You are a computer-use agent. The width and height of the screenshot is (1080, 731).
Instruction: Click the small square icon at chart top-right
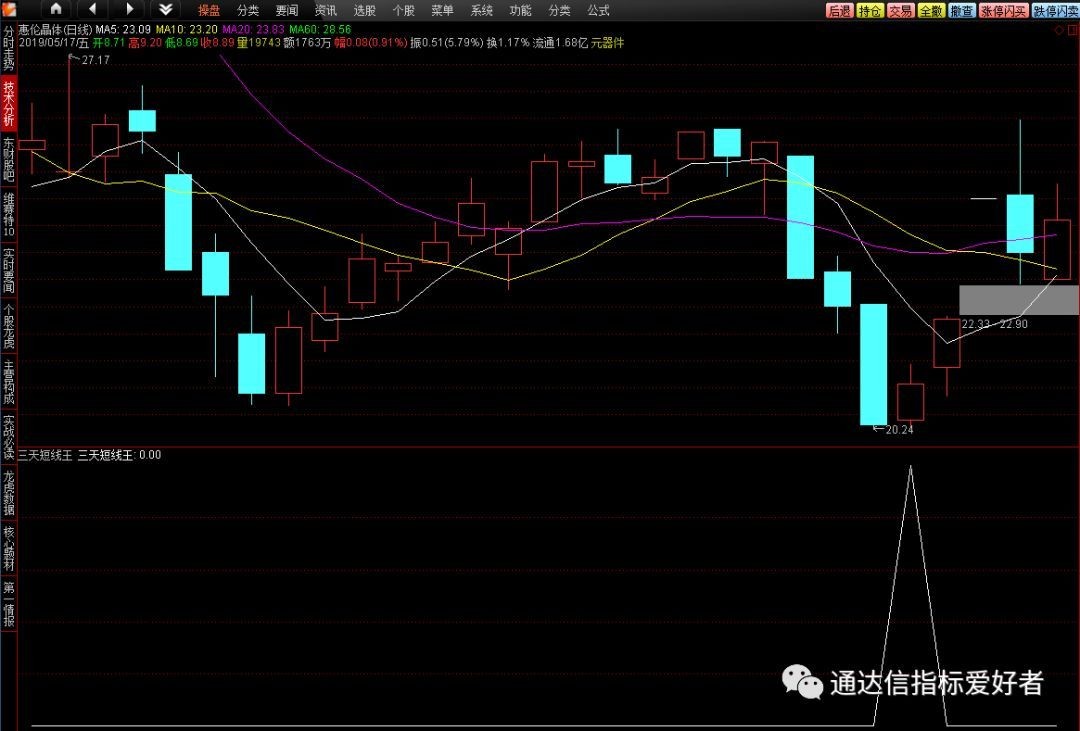click(1071, 31)
